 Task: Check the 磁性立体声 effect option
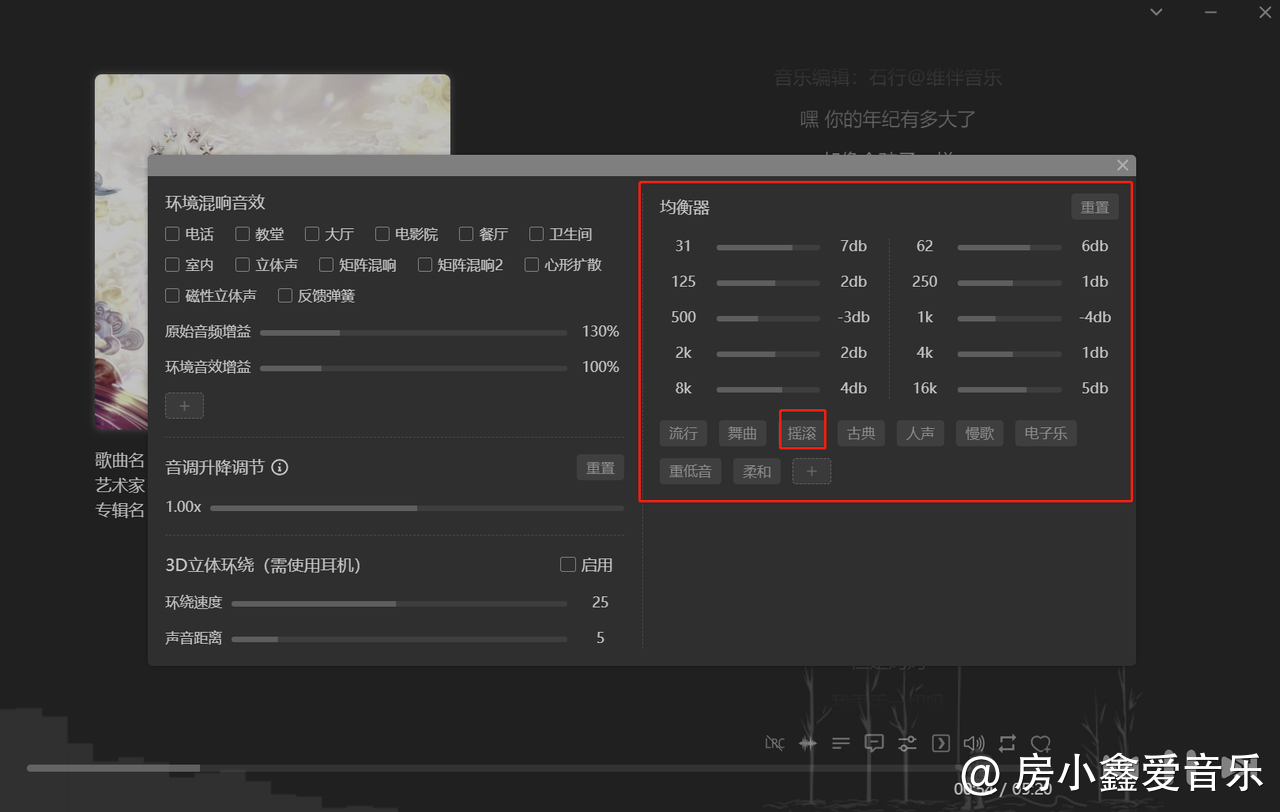tap(173, 296)
